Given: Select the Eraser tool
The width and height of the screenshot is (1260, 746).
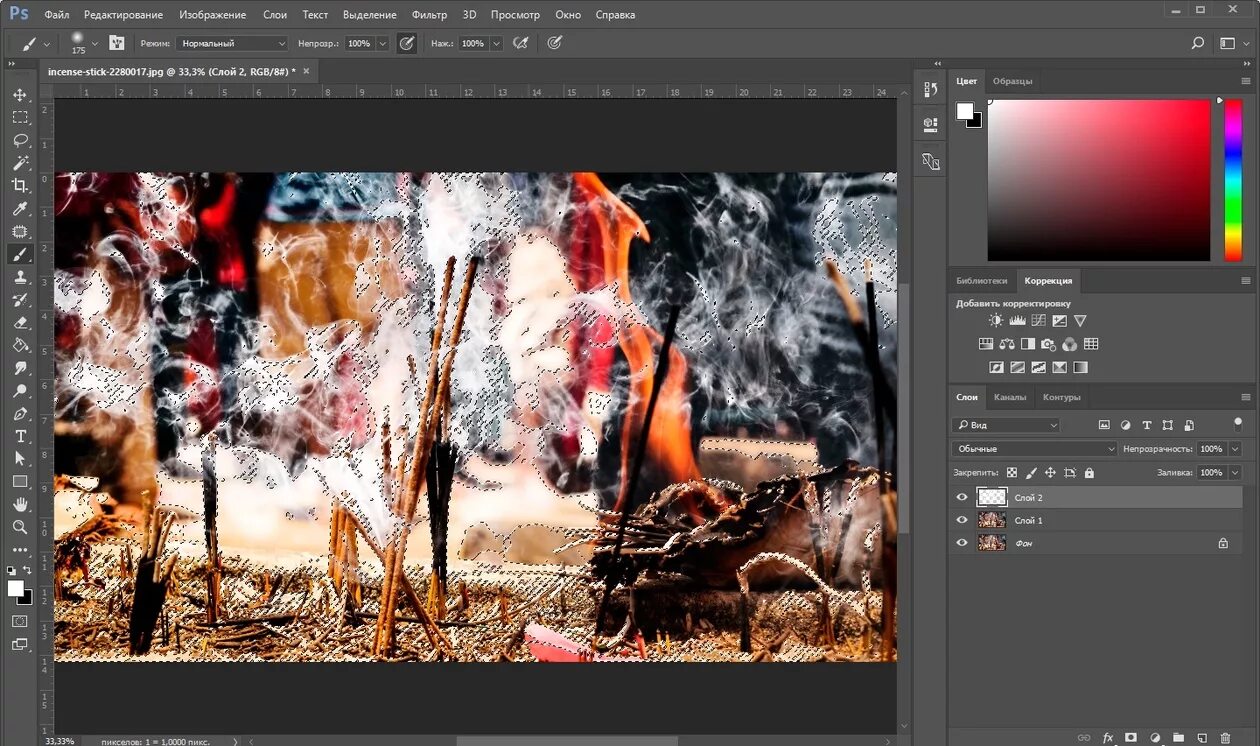Looking at the screenshot, I should point(20,322).
